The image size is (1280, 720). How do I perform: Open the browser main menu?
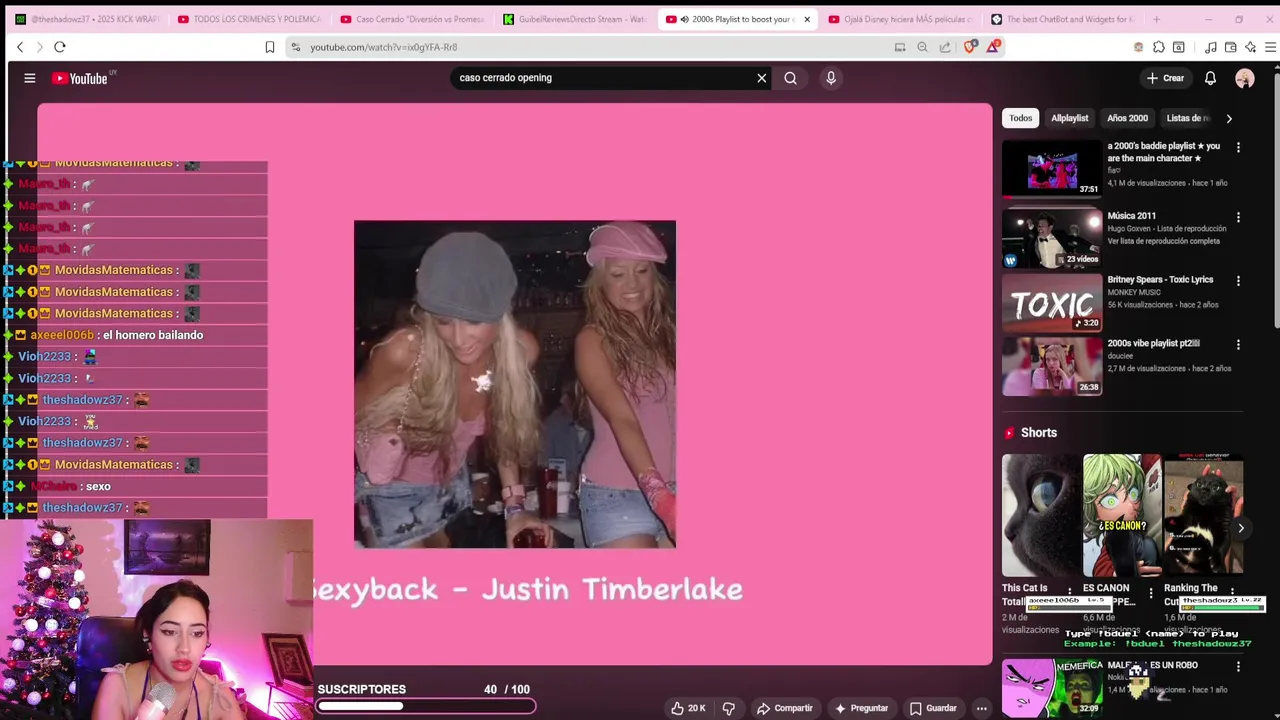coord(1270,47)
